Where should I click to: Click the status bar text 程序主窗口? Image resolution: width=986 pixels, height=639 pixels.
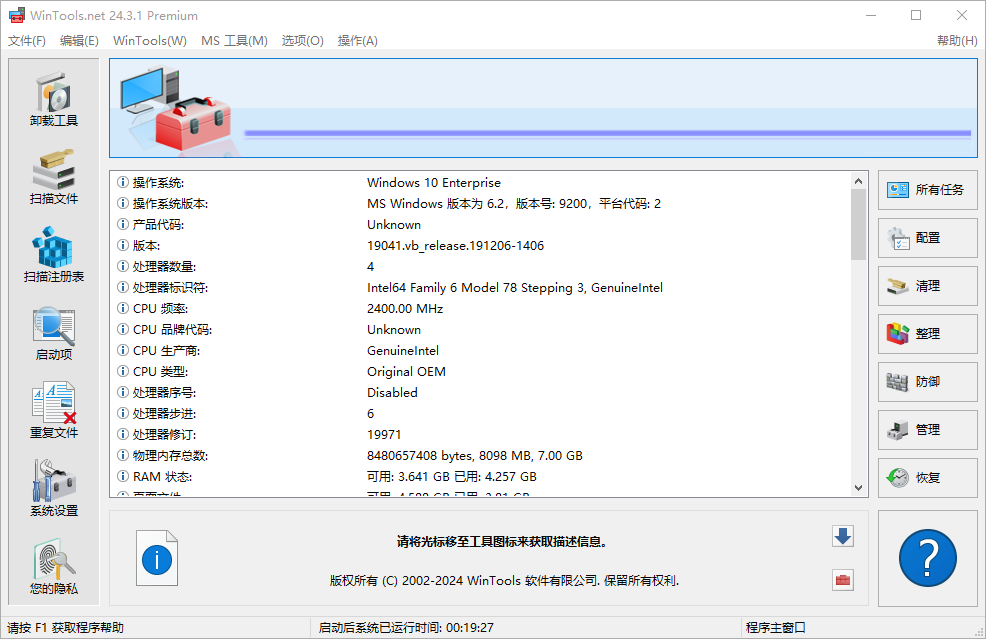point(775,628)
